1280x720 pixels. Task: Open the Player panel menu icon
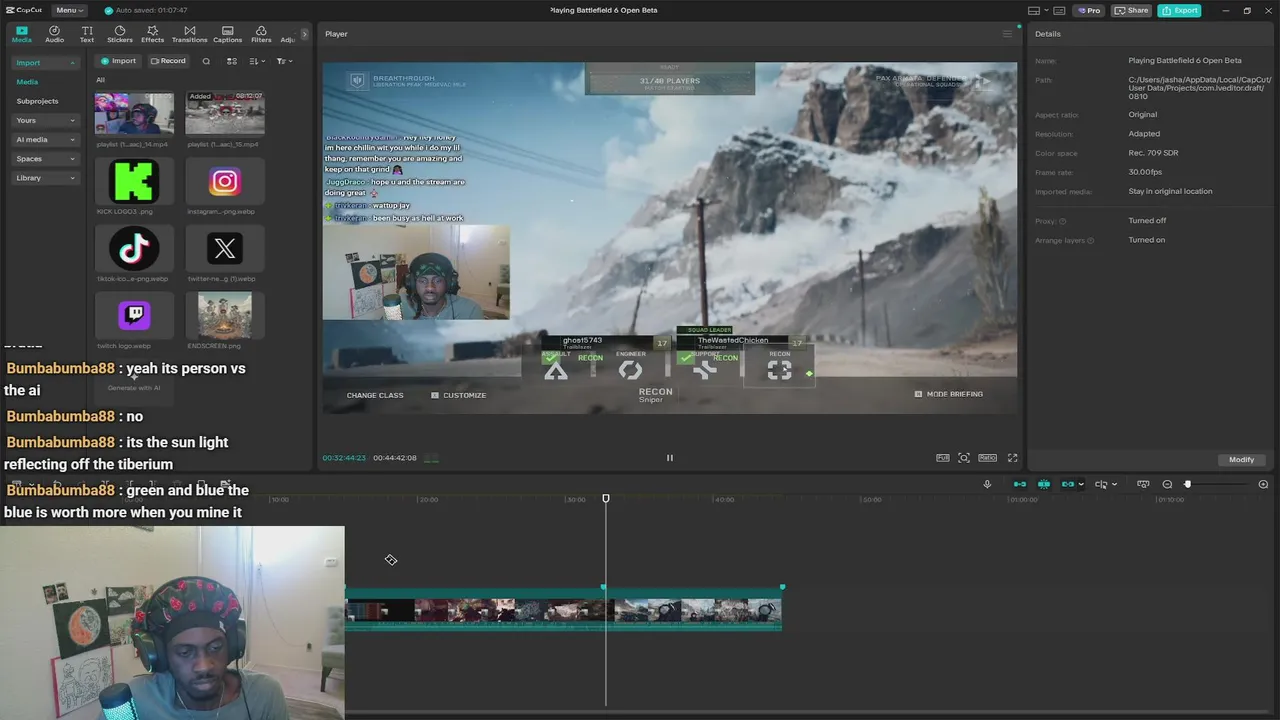[x=1007, y=34]
